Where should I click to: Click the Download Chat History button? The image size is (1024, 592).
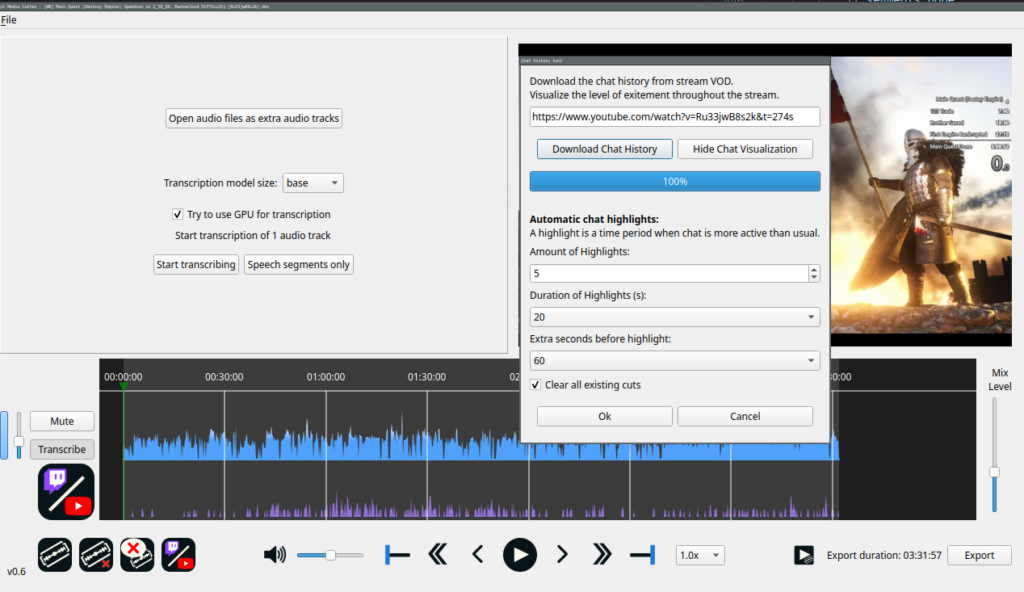point(604,149)
